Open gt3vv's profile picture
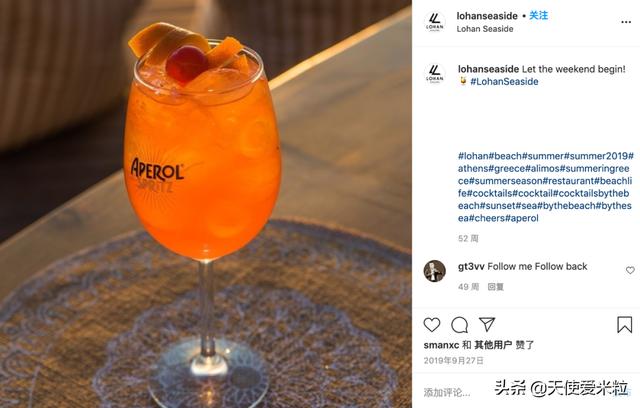This screenshot has width=640, height=408. [435, 271]
